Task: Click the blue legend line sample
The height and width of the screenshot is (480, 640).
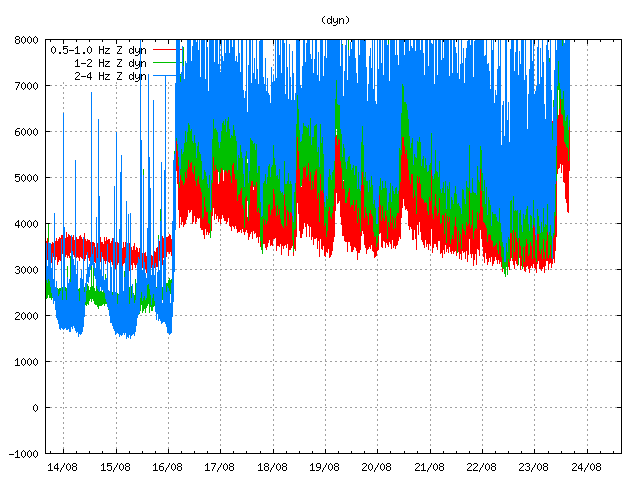Action: click(x=165, y=50)
